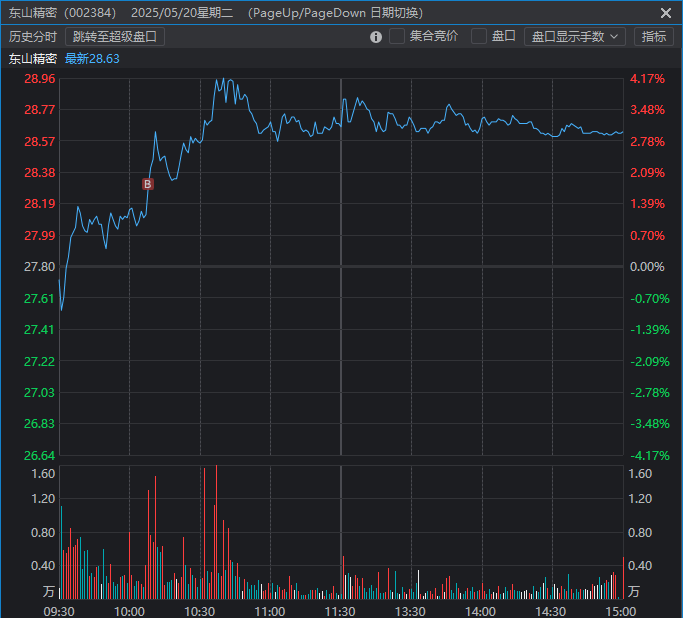Click the red B marker on the chart
Screen dimensions: 683x618
pyautogui.click(x=148, y=184)
